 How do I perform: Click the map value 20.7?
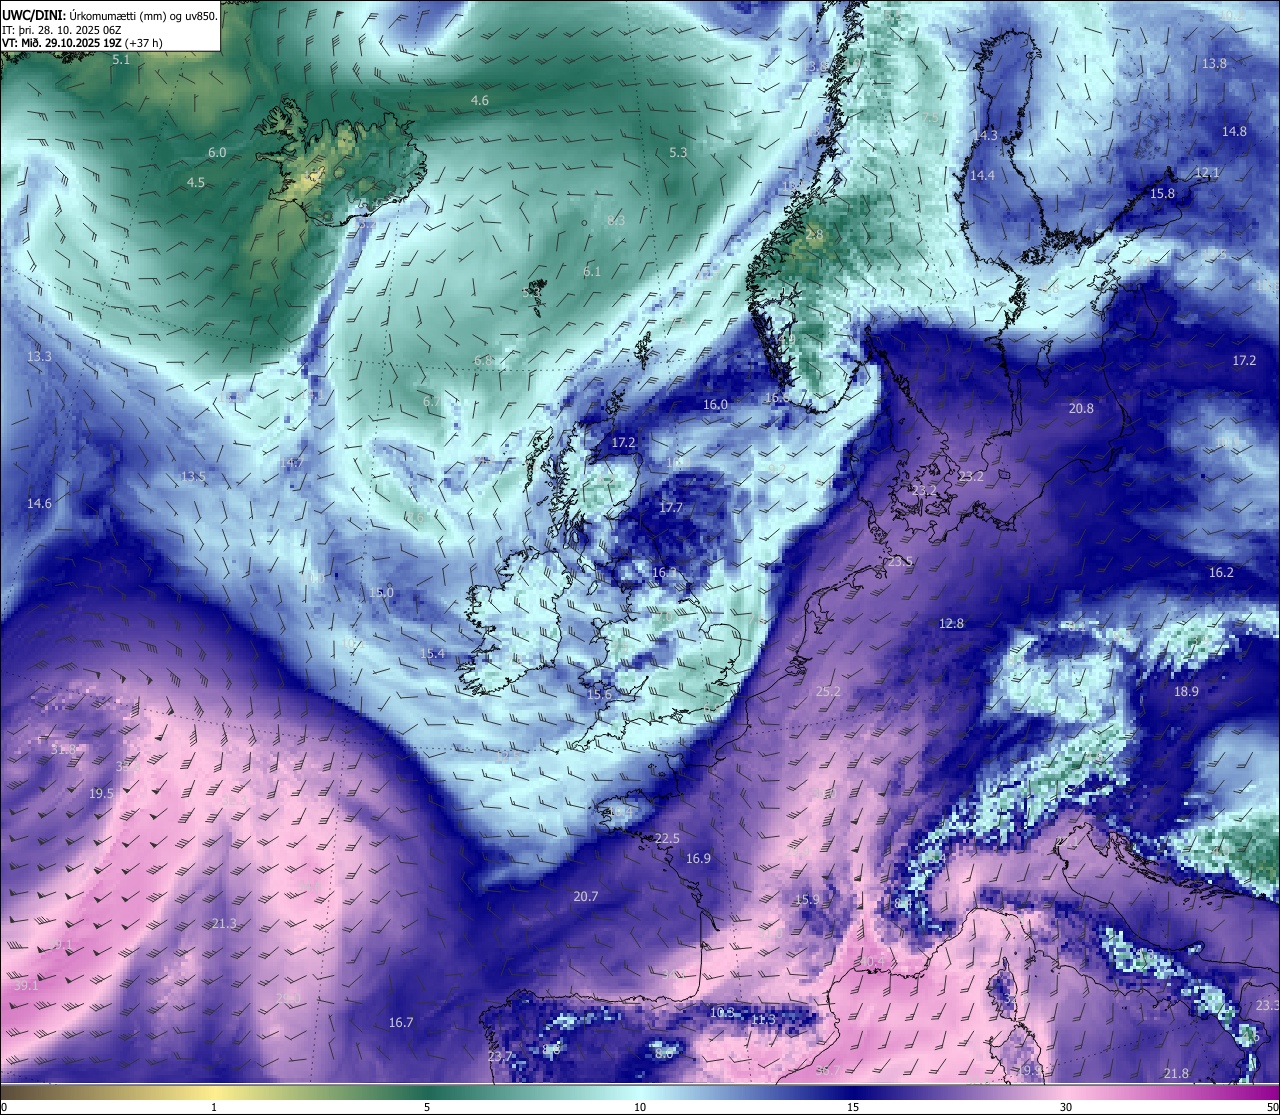coord(585,897)
